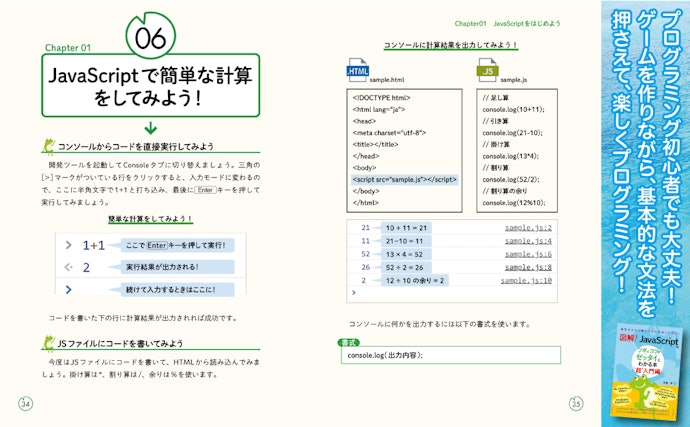Click the 06 section number badge

pos(150,37)
